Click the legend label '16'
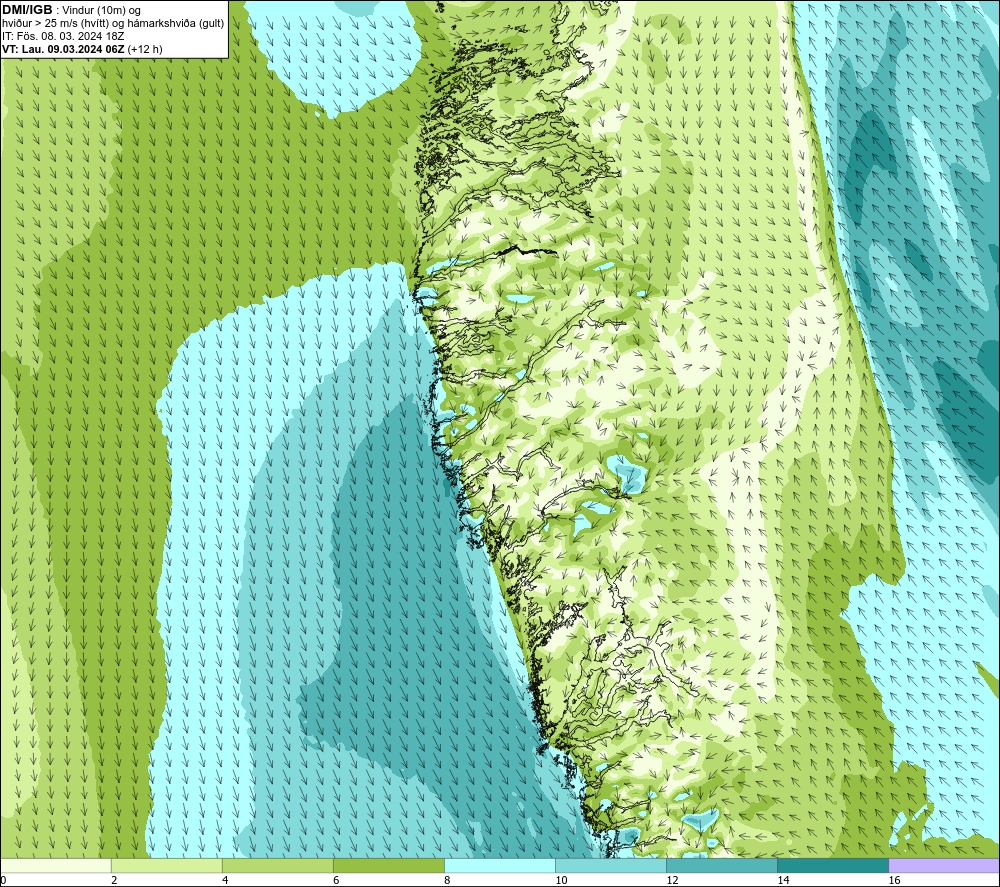Viewport: 1000px width, 887px height. coord(893,881)
